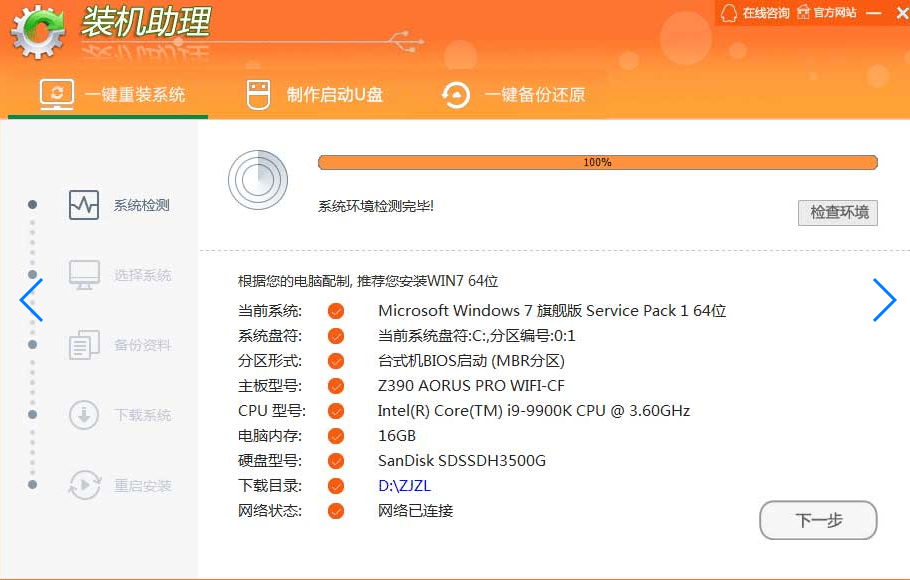Click the 100% orange progress bar

tap(597, 162)
